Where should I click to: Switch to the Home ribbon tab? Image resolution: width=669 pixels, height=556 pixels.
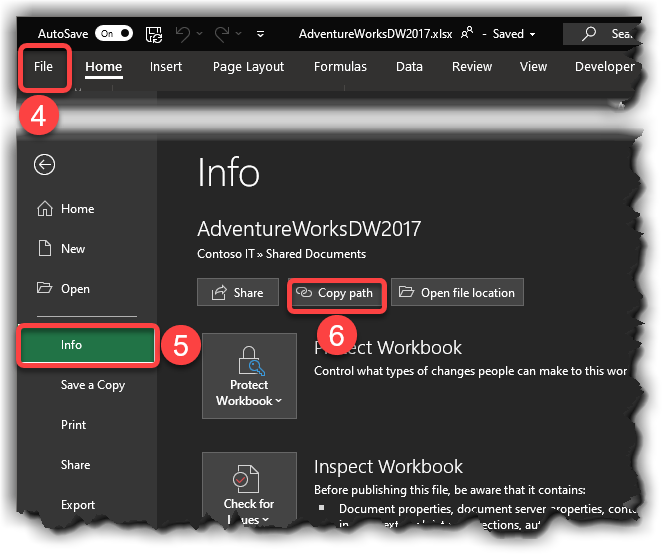click(104, 67)
